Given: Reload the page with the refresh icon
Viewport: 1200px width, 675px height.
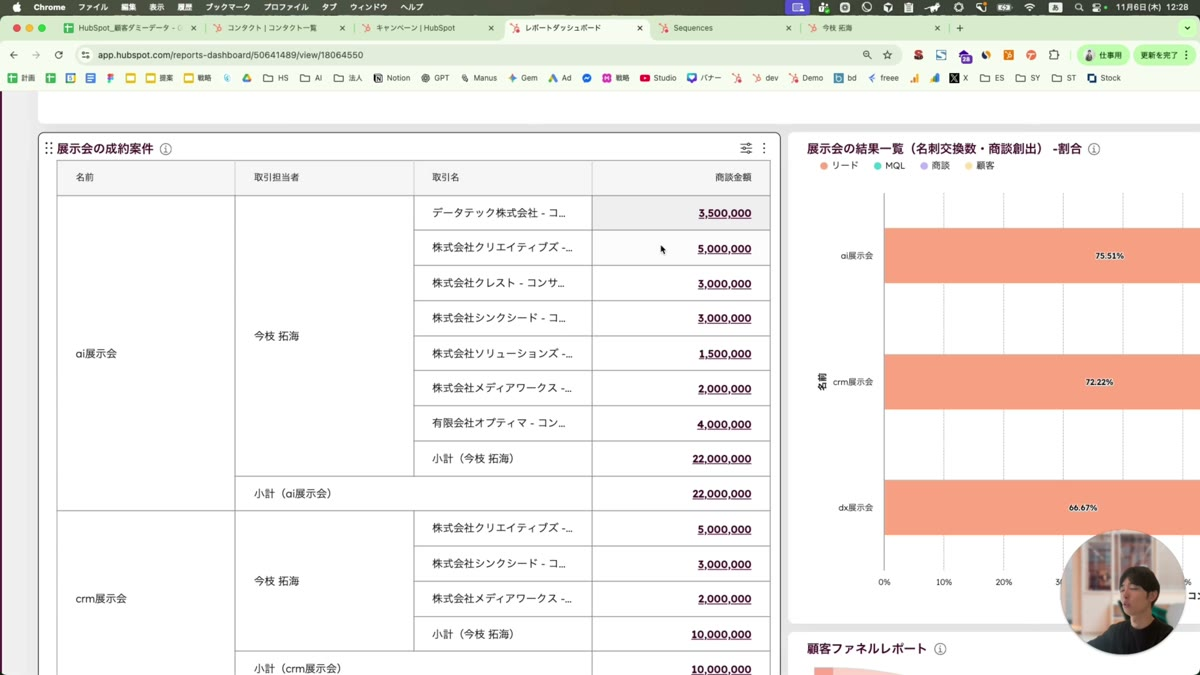Looking at the screenshot, I should (x=59, y=55).
